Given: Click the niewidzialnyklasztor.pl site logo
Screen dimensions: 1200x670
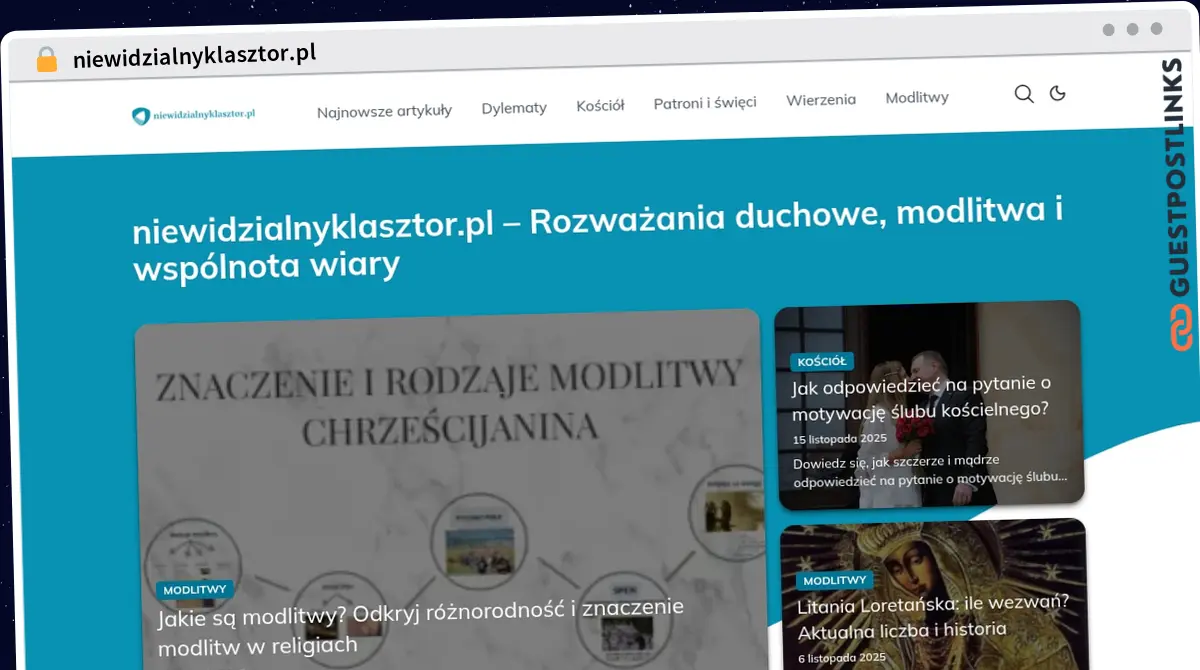Looking at the screenshot, I should pyautogui.click(x=194, y=115).
